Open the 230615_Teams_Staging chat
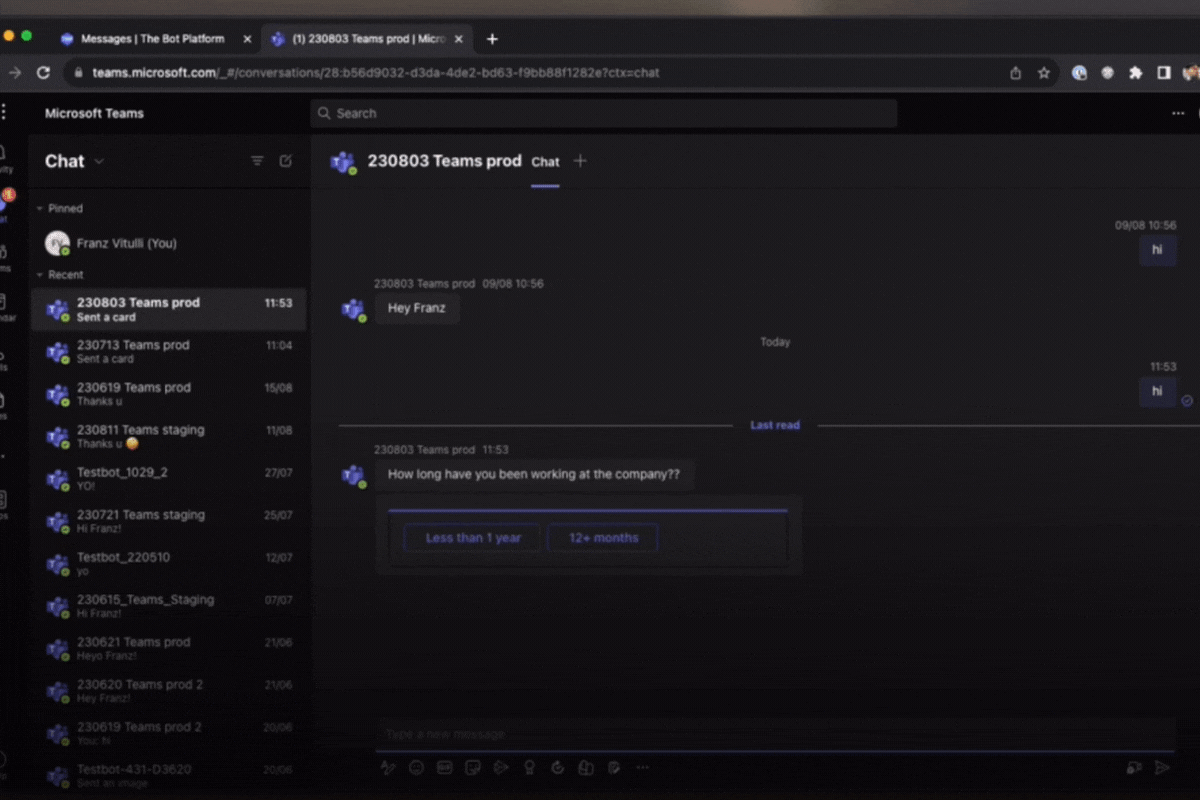This screenshot has width=1200, height=800. (x=168, y=607)
